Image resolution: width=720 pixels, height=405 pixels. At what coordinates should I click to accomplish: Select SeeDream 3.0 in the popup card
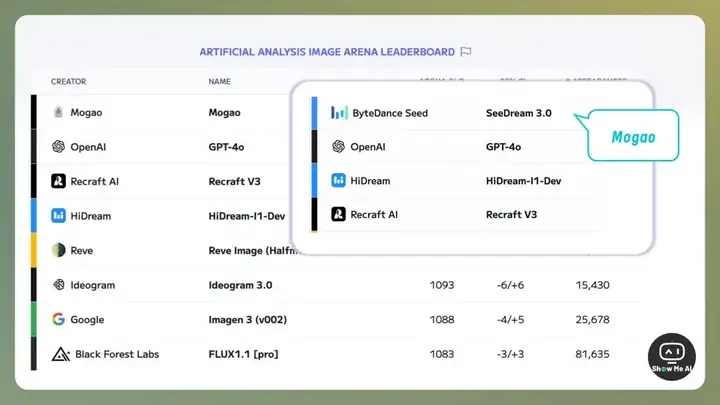point(519,113)
